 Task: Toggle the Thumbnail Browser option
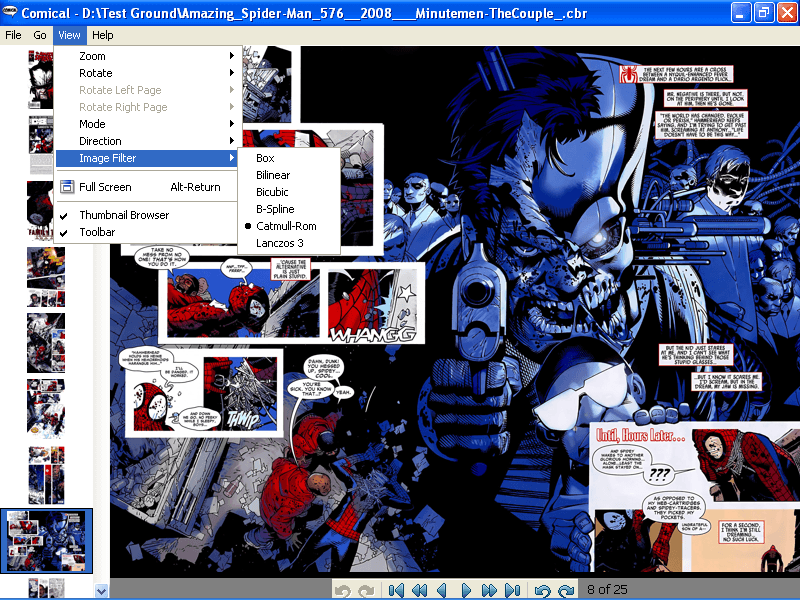124,215
